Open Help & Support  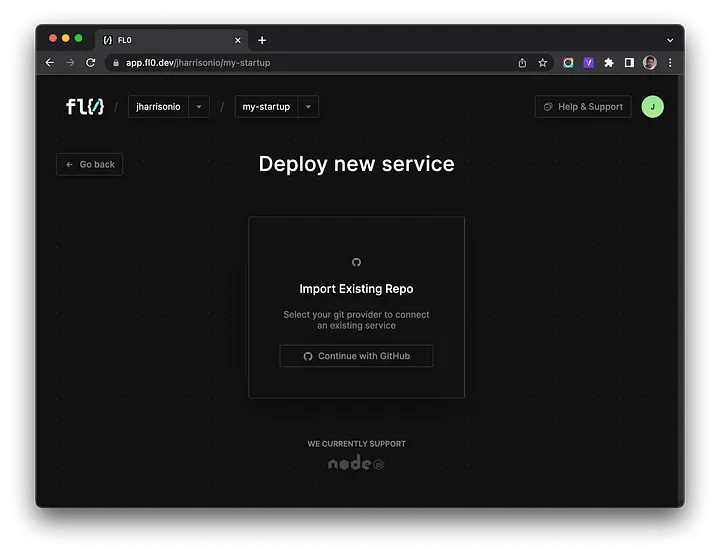click(x=583, y=107)
